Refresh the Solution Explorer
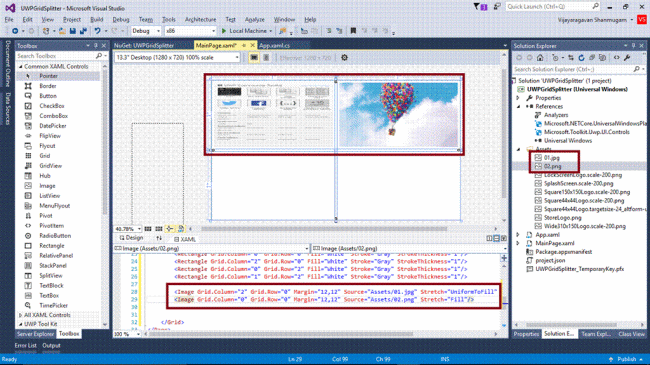 pos(581,58)
